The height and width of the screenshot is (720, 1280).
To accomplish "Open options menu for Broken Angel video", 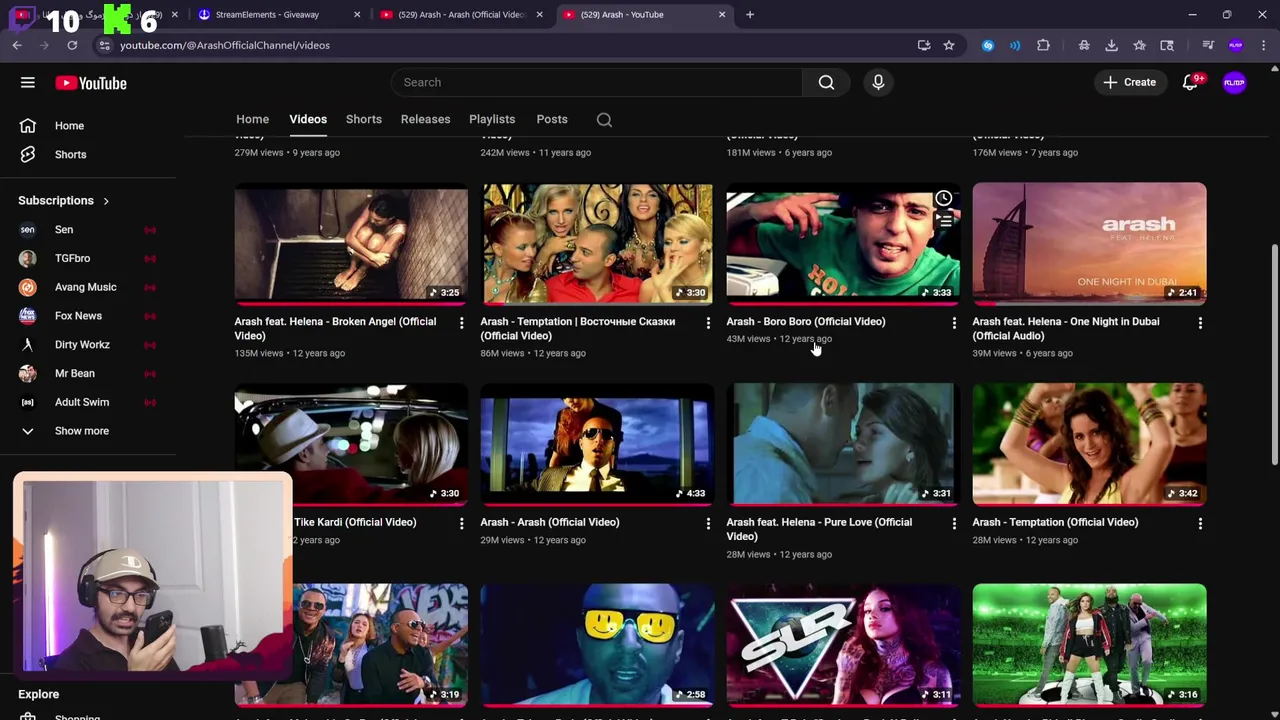I will click(x=461, y=323).
